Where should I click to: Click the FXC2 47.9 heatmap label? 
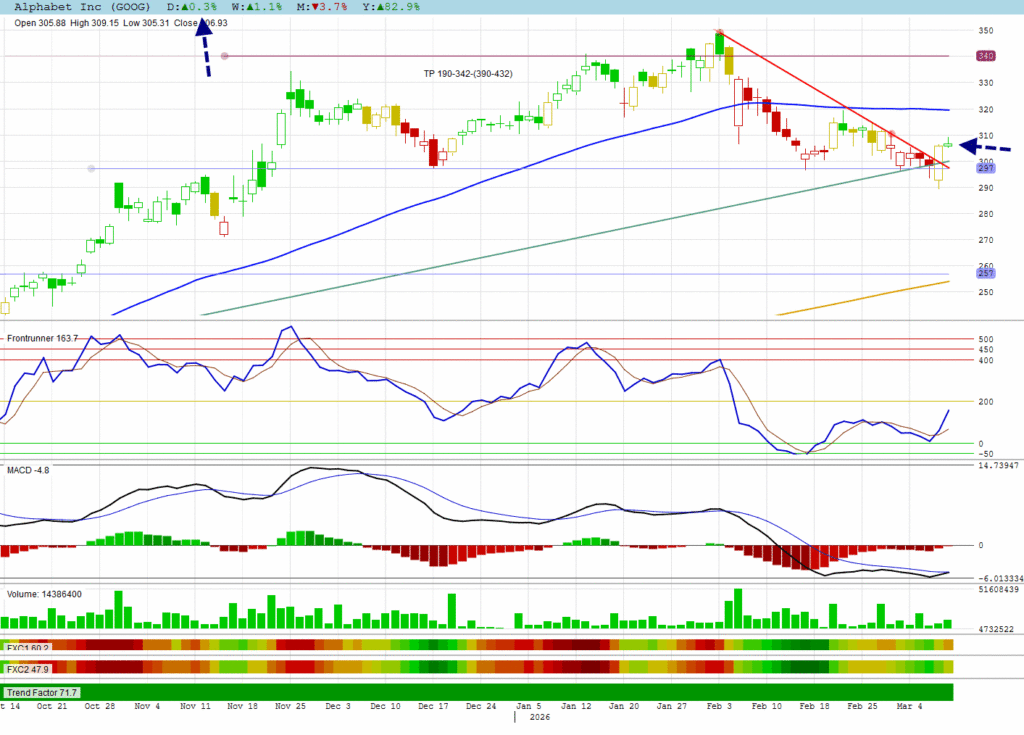click(x=27, y=667)
